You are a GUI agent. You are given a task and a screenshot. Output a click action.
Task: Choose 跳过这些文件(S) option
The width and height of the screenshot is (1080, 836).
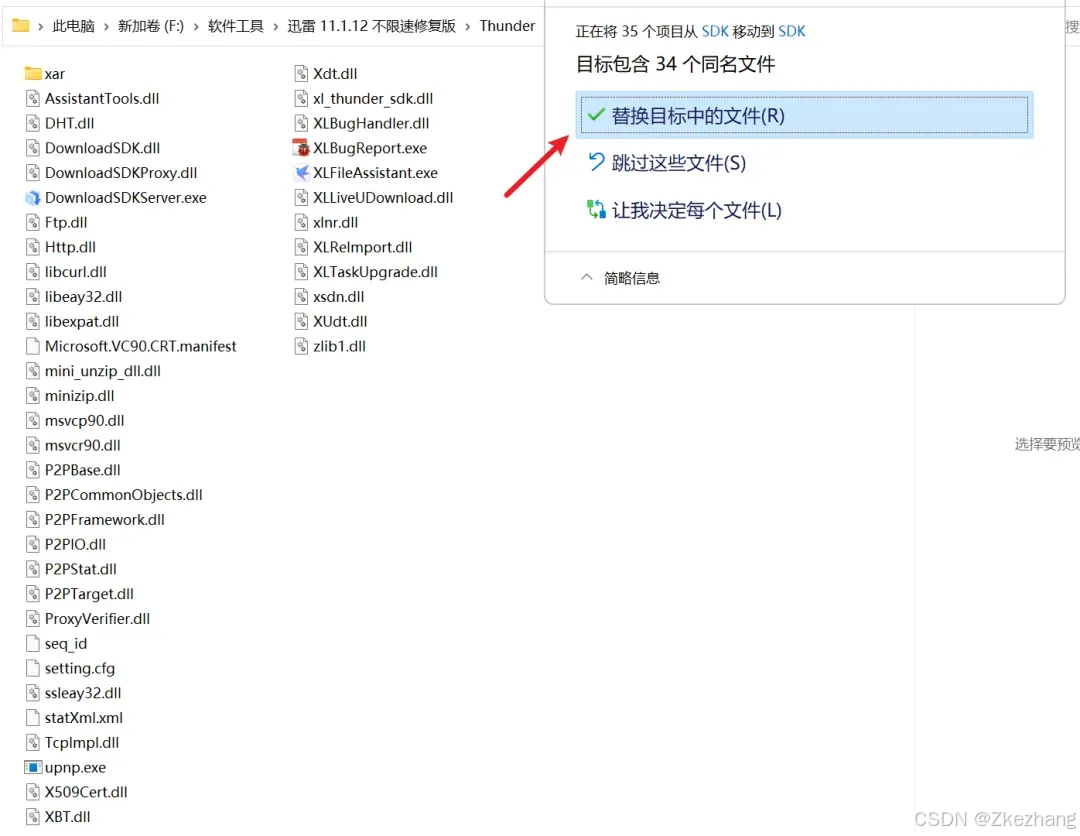tap(667, 163)
